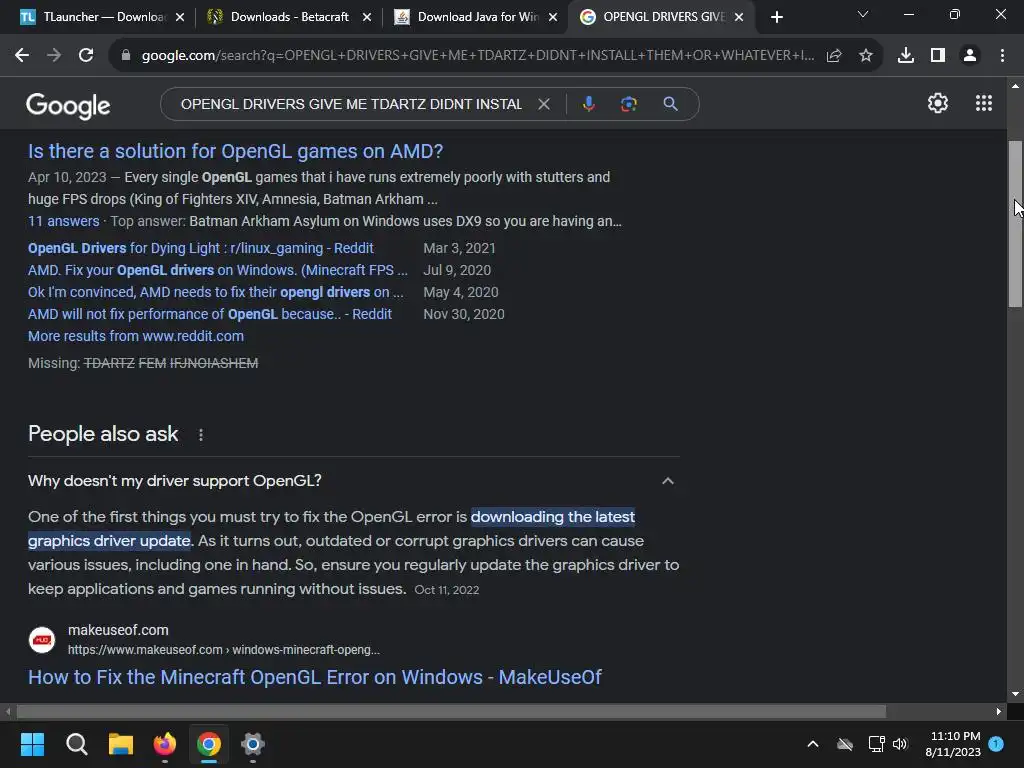Image resolution: width=1024 pixels, height=768 pixels.
Task: Open 'AMD will not fix performance of OpenGL' link
Action: tap(210, 314)
